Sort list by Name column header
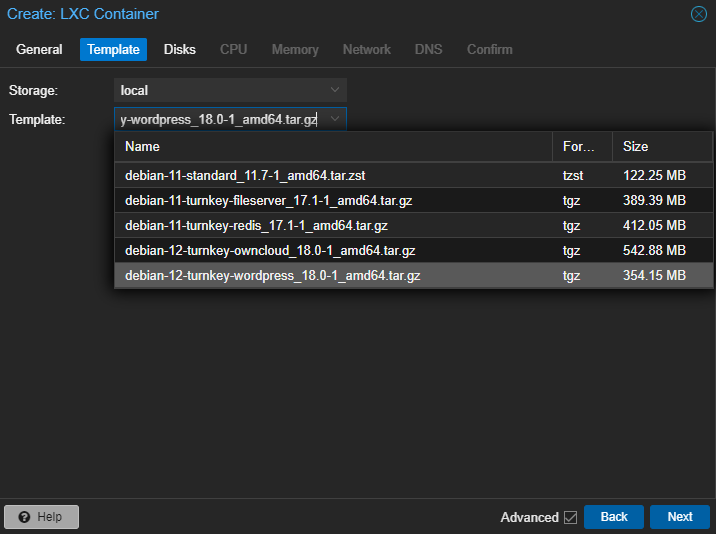Screen dimensions: 716x534 (332, 146)
